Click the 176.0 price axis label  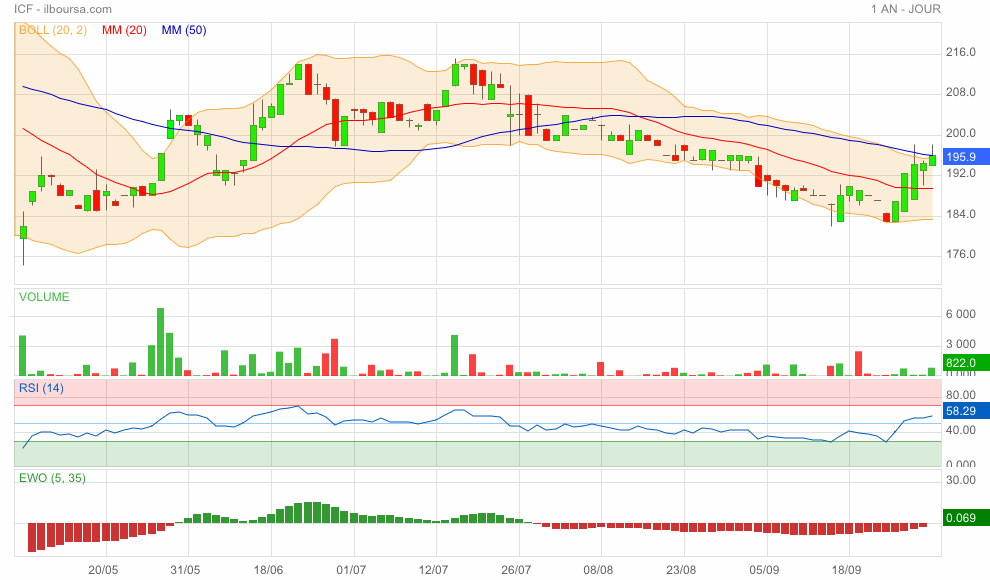[x=960, y=254]
